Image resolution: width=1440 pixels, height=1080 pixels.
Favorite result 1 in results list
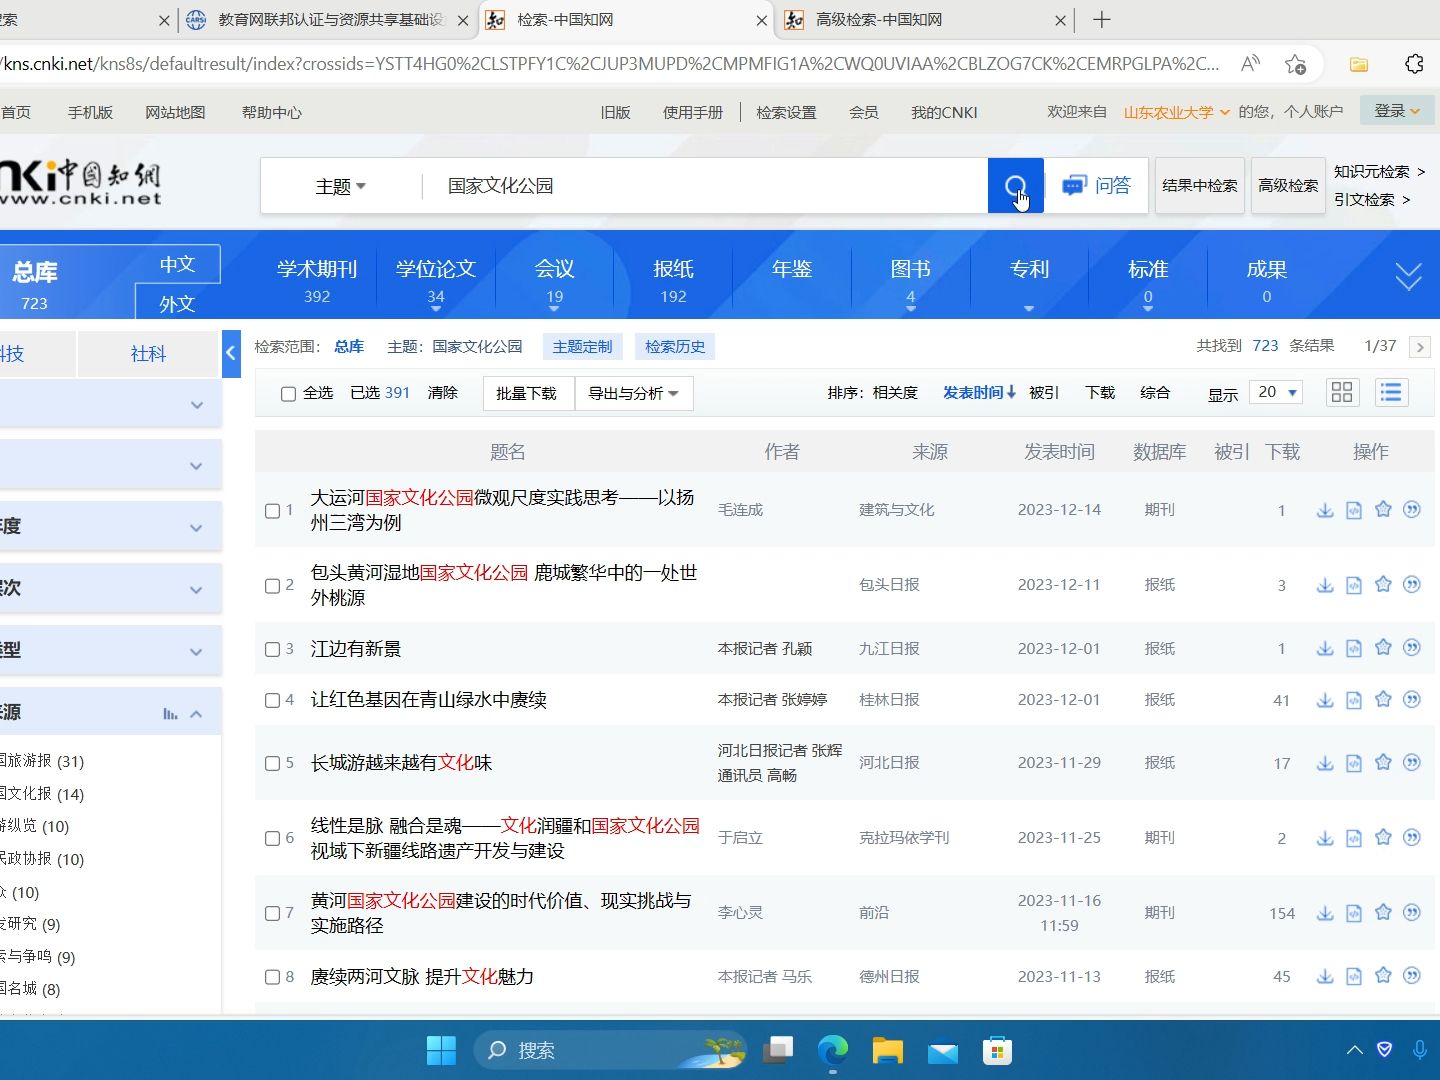pos(1383,510)
